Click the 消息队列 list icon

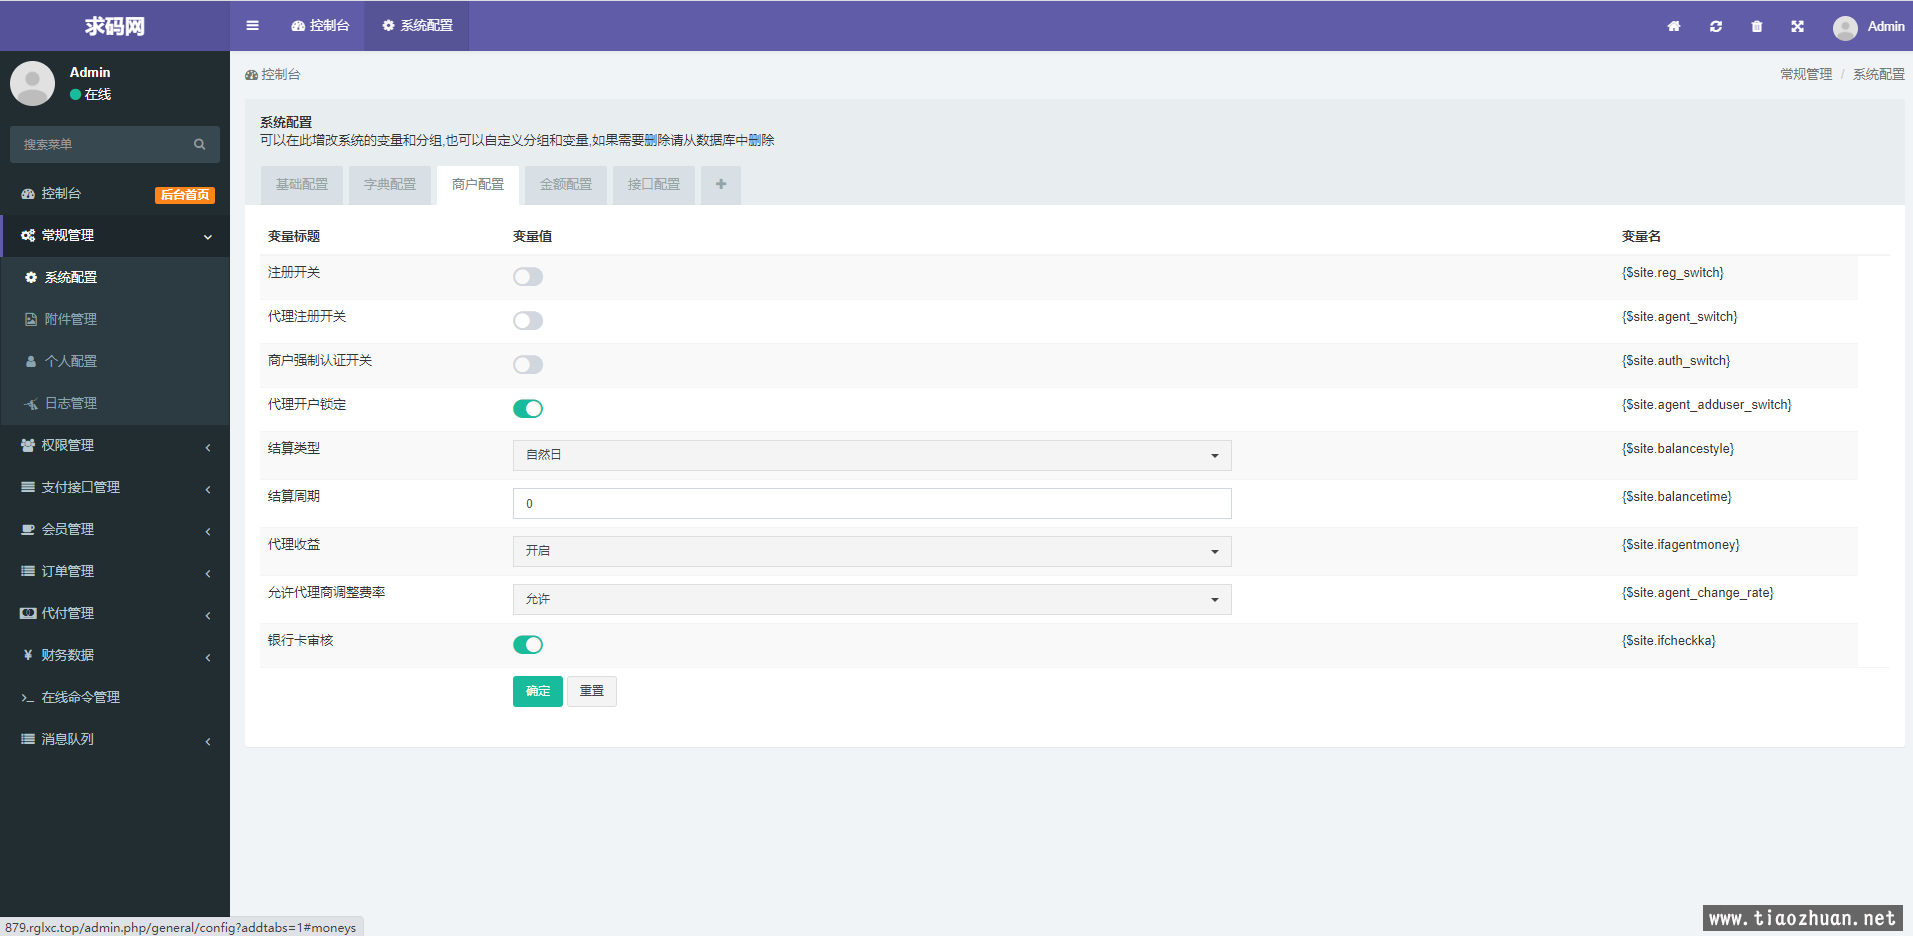[x=28, y=740]
